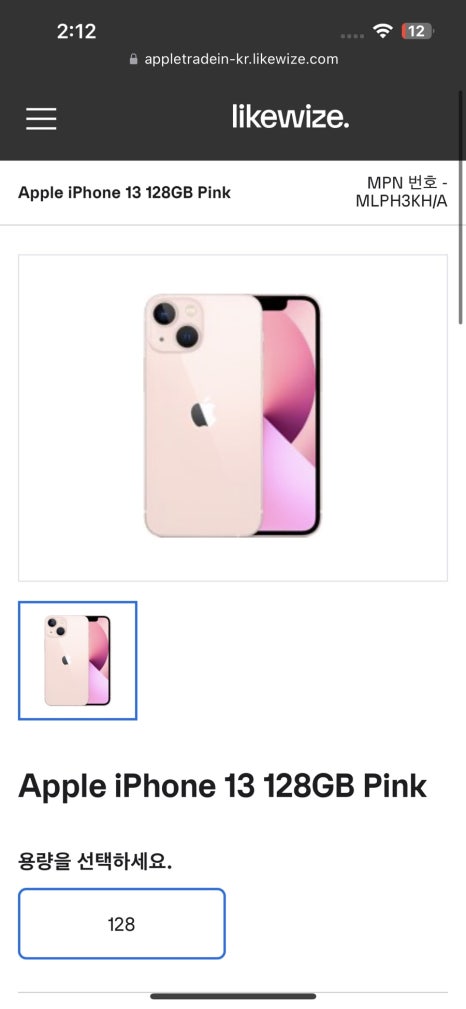
Task: Select the 128 capacity option
Action: [x=122, y=924]
